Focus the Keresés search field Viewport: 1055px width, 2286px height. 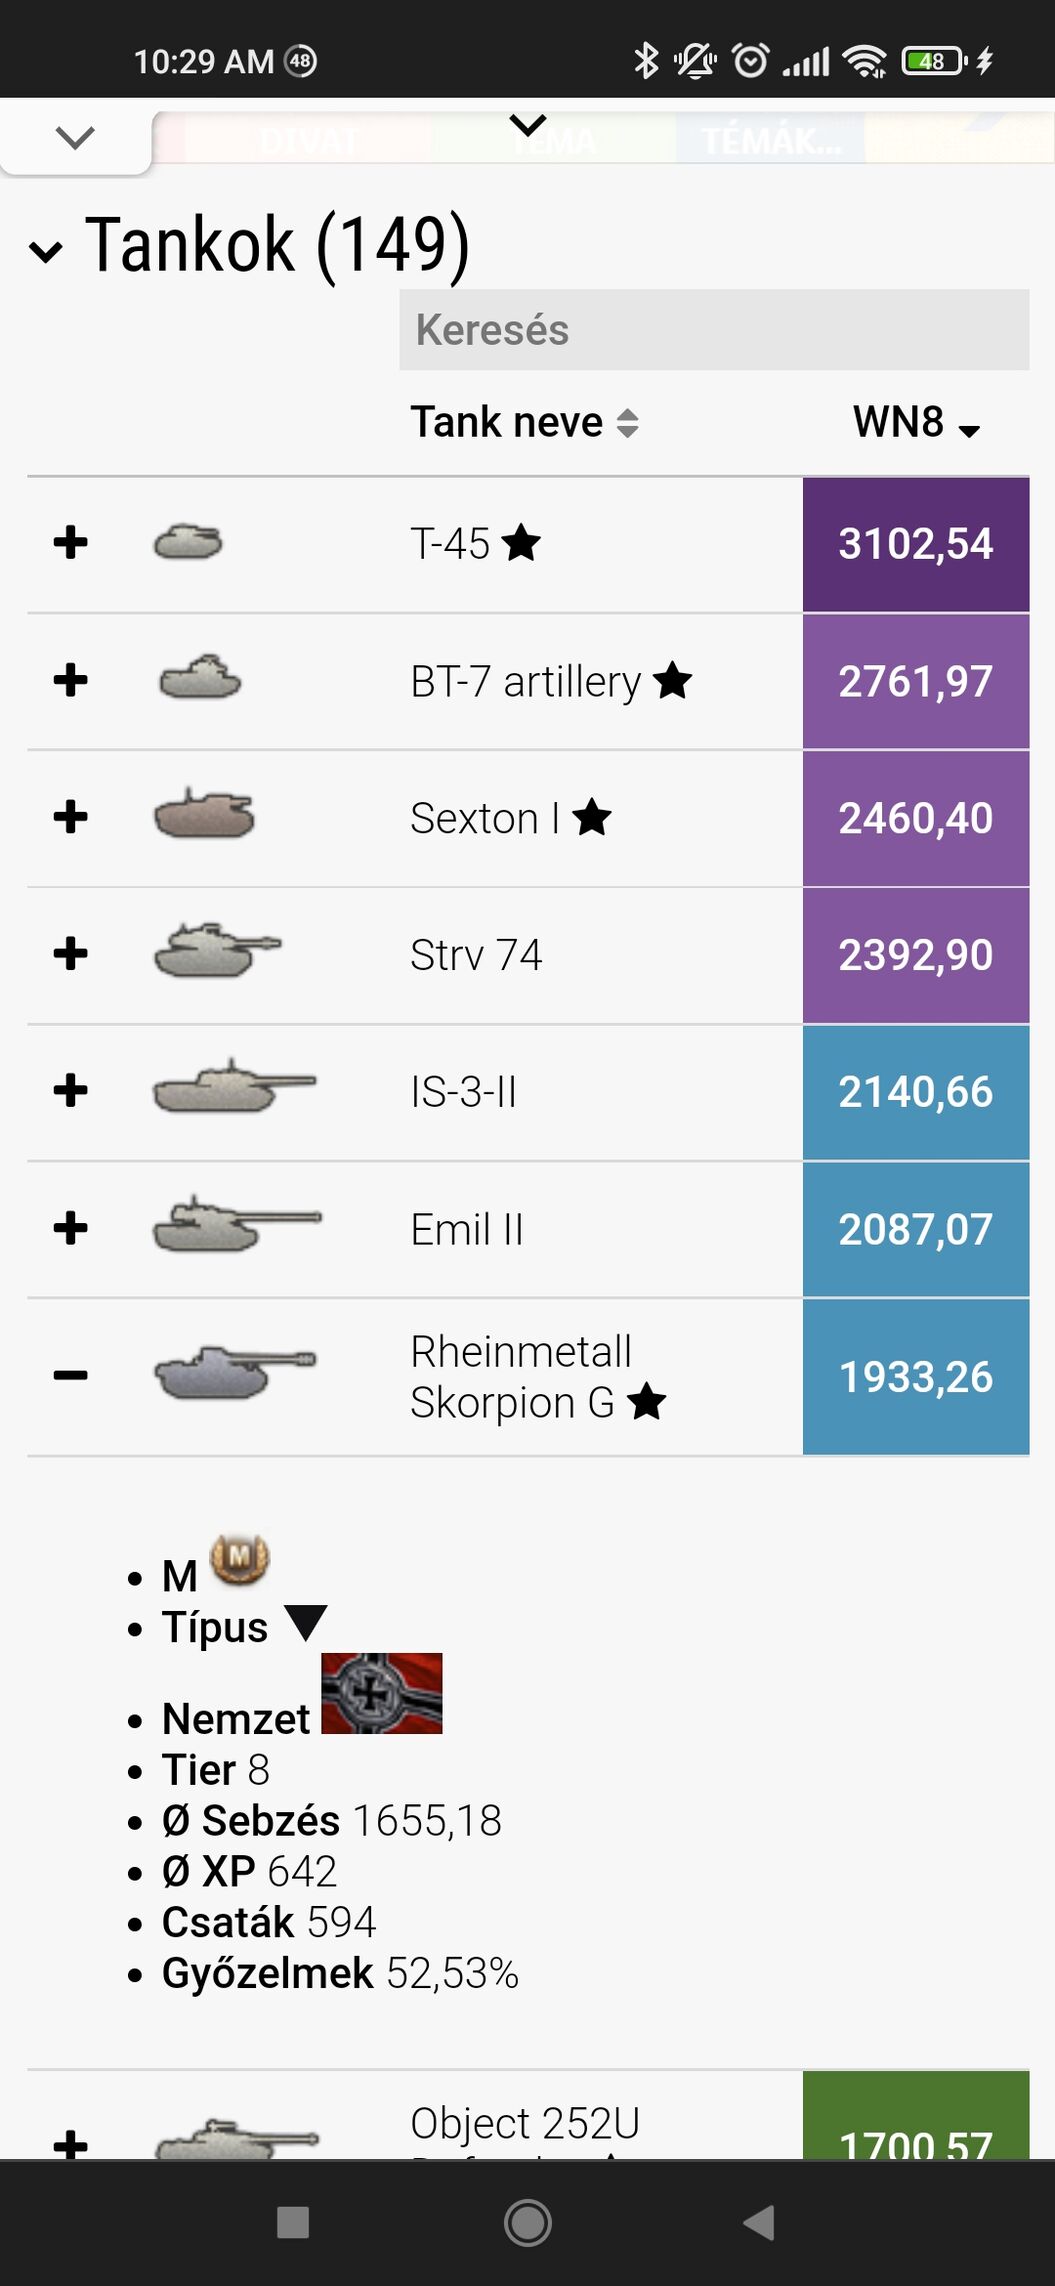point(714,330)
